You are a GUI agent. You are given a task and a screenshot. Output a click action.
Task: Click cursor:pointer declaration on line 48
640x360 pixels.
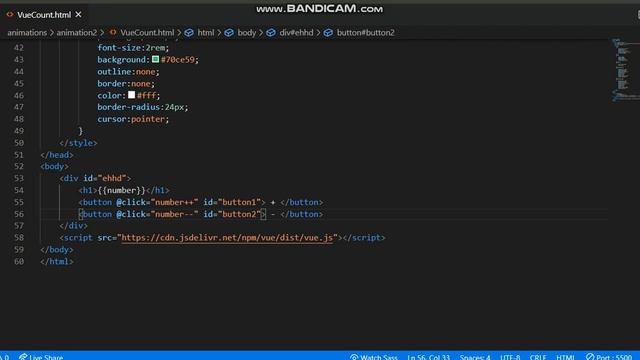(x=133, y=119)
